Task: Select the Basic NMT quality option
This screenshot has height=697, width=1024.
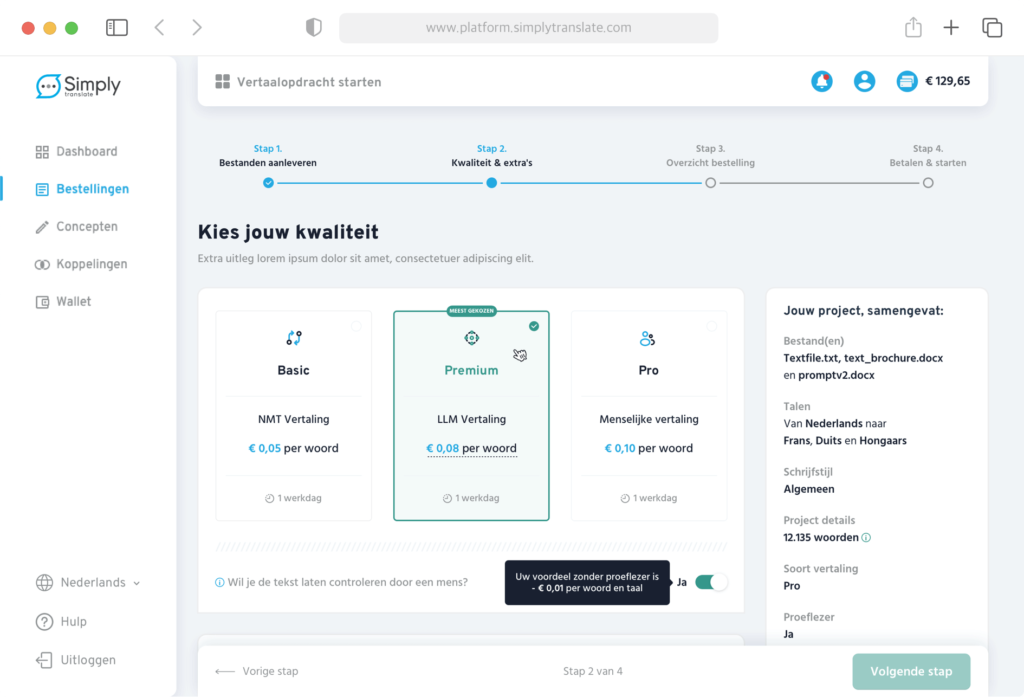Action: click(x=293, y=415)
